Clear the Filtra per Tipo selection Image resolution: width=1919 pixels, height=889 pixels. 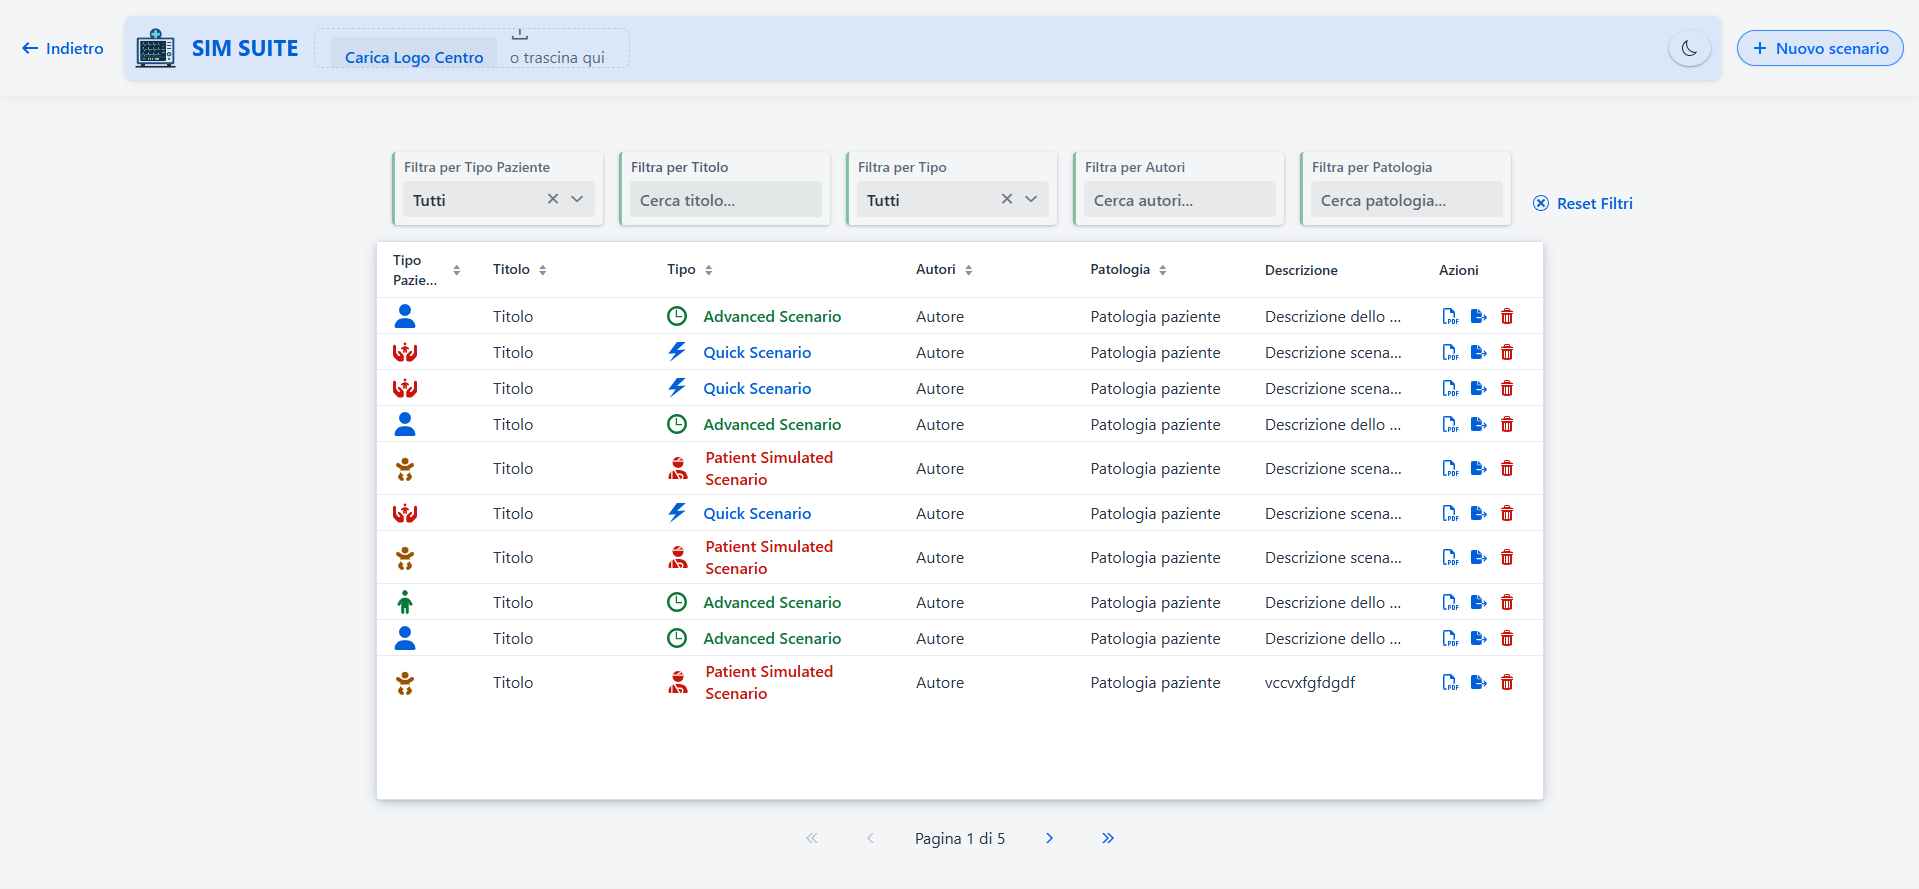pyautogui.click(x=1007, y=199)
